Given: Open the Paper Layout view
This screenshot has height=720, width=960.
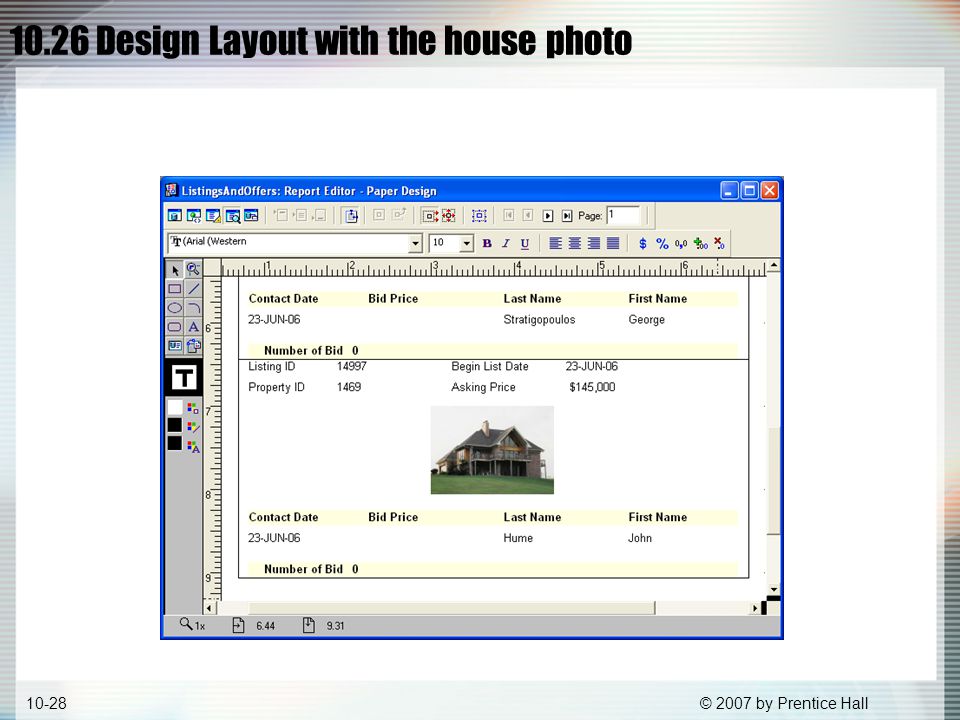Looking at the screenshot, I should pyautogui.click(x=213, y=216).
